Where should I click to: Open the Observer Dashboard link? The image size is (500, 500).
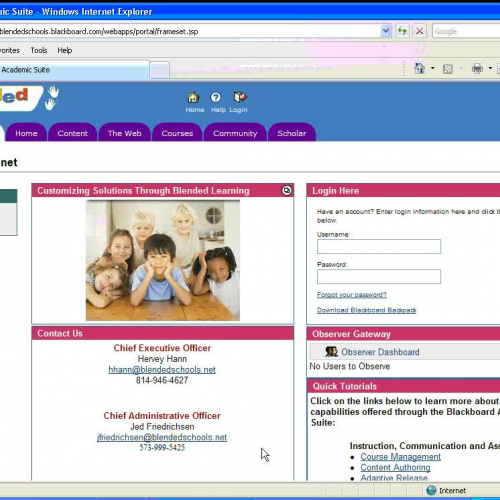pyautogui.click(x=380, y=352)
